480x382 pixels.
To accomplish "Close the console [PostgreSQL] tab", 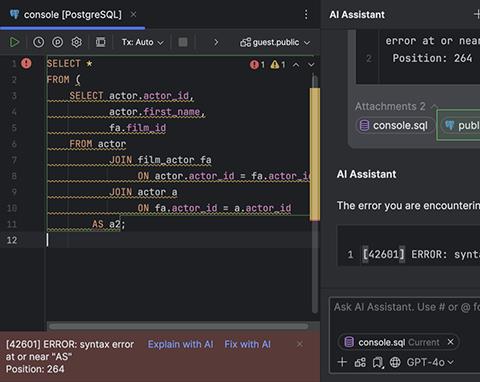I will coord(133,14).
